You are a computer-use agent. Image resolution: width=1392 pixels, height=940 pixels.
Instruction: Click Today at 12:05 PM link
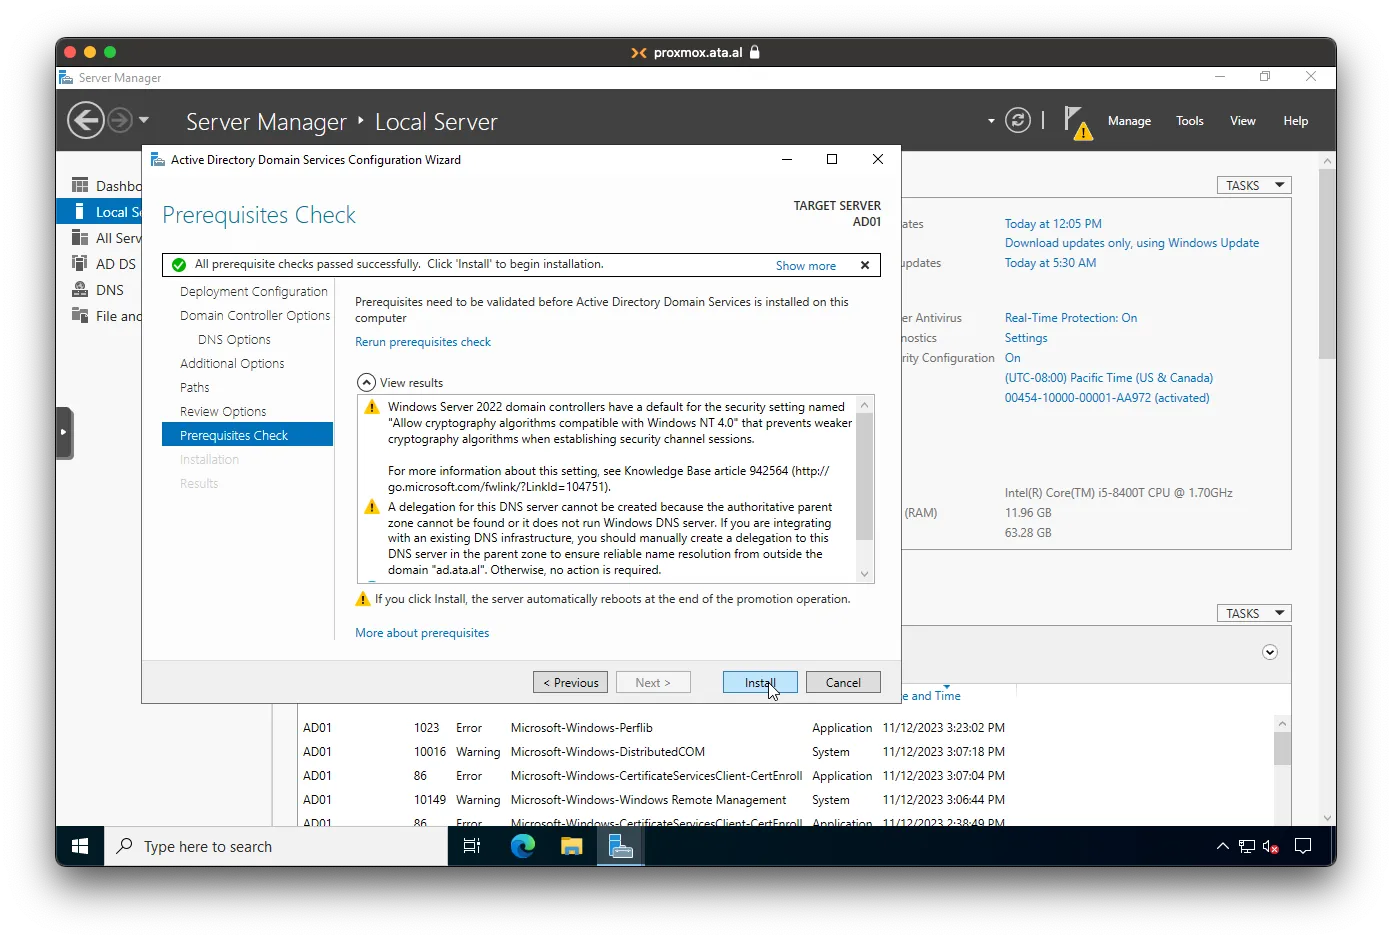click(1053, 224)
